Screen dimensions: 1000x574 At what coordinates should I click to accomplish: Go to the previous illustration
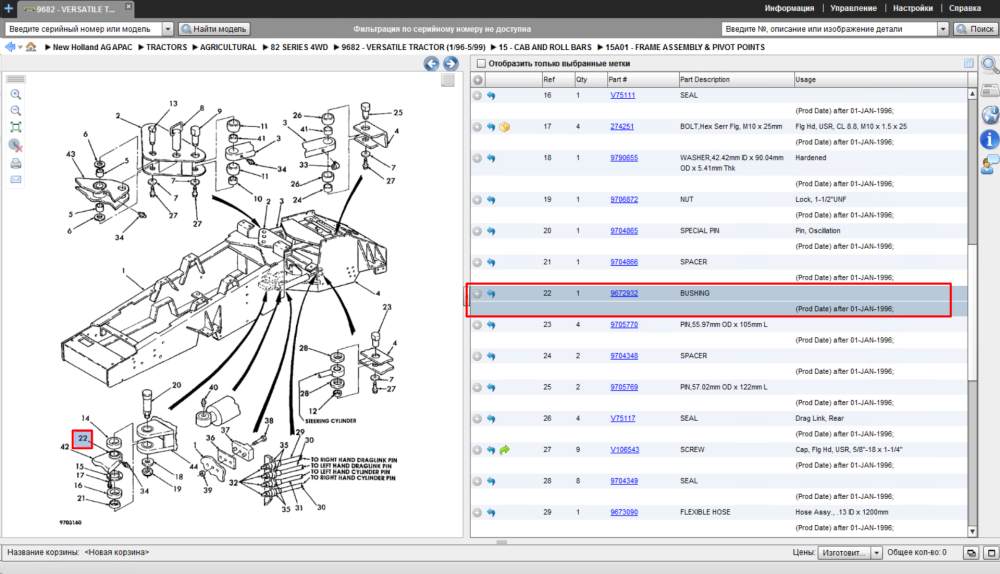[x=431, y=63]
